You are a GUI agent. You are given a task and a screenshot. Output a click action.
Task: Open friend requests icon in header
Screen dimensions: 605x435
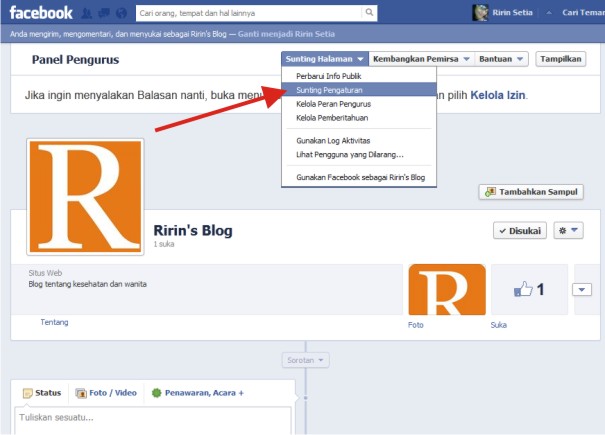87,14
